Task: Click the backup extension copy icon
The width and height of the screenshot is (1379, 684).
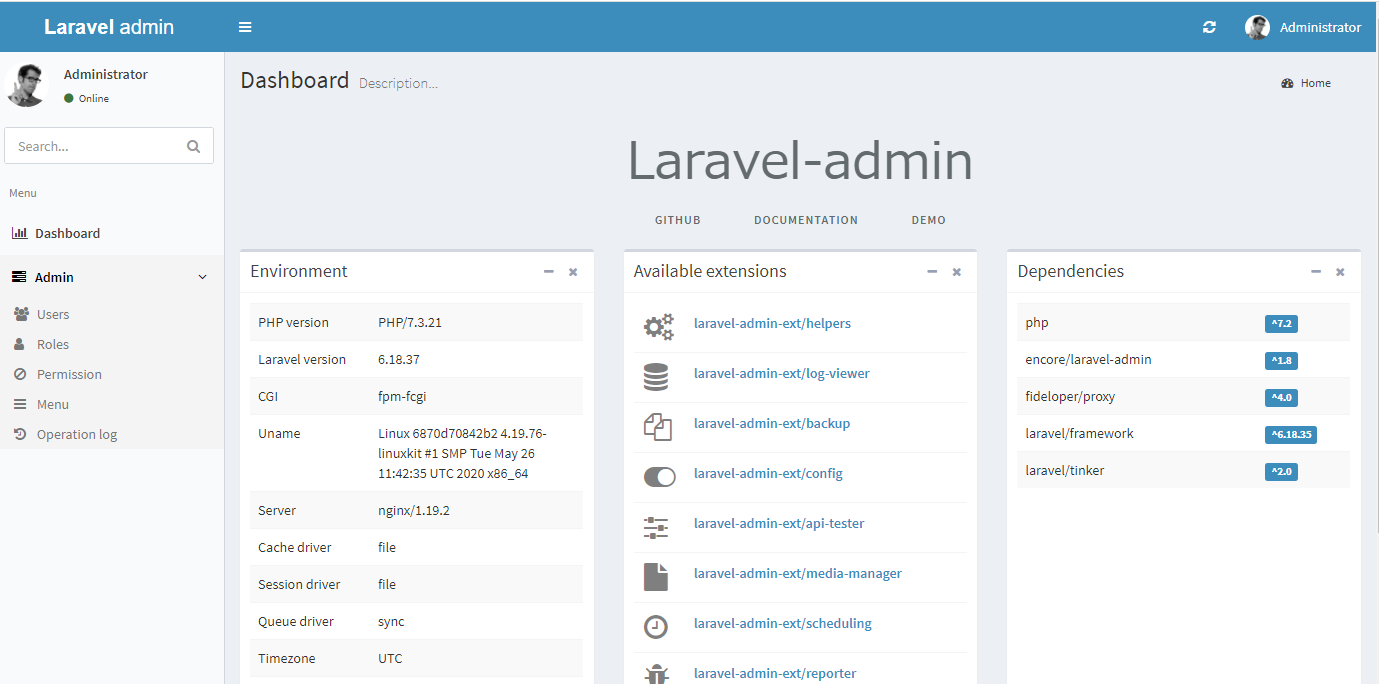Action: click(x=657, y=427)
